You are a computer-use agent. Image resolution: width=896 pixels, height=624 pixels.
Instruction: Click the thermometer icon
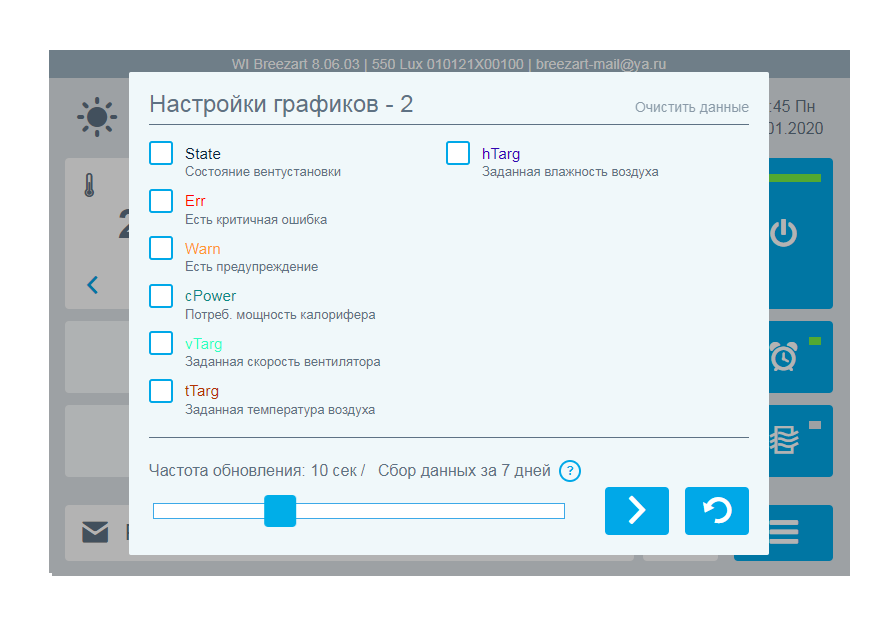pos(89,185)
